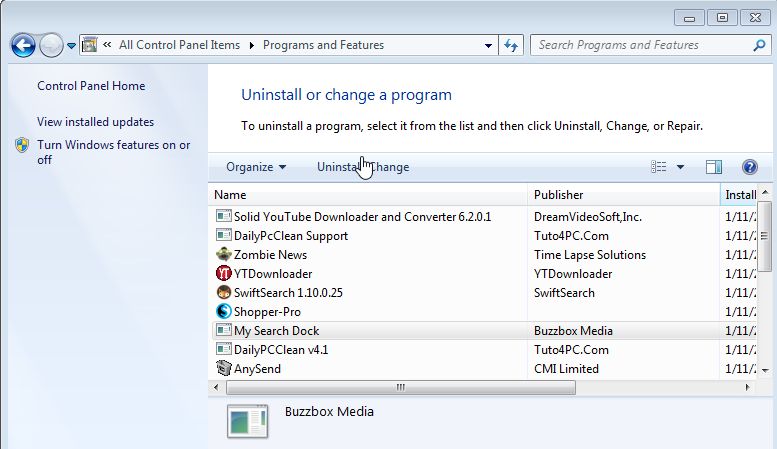Click the My Search Dock row icon
The height and width of the screenshot is (449, 777).
pyautogui.click(x=224, y=330)
